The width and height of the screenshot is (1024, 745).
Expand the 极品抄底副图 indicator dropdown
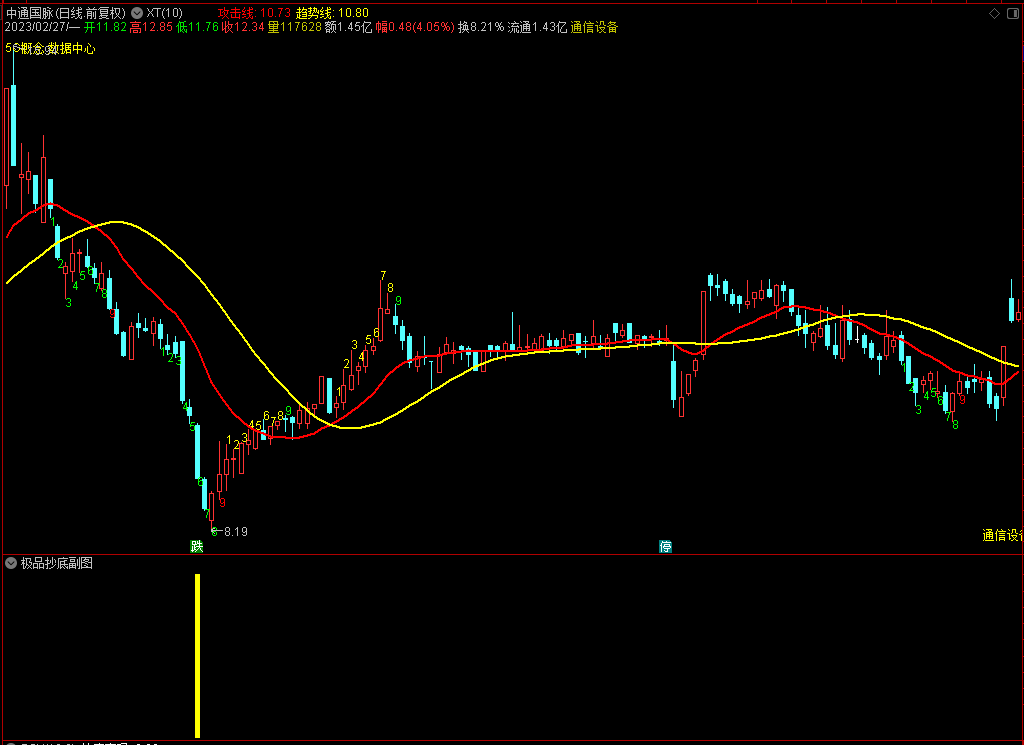pyautogui.click(x=10, y=563)
